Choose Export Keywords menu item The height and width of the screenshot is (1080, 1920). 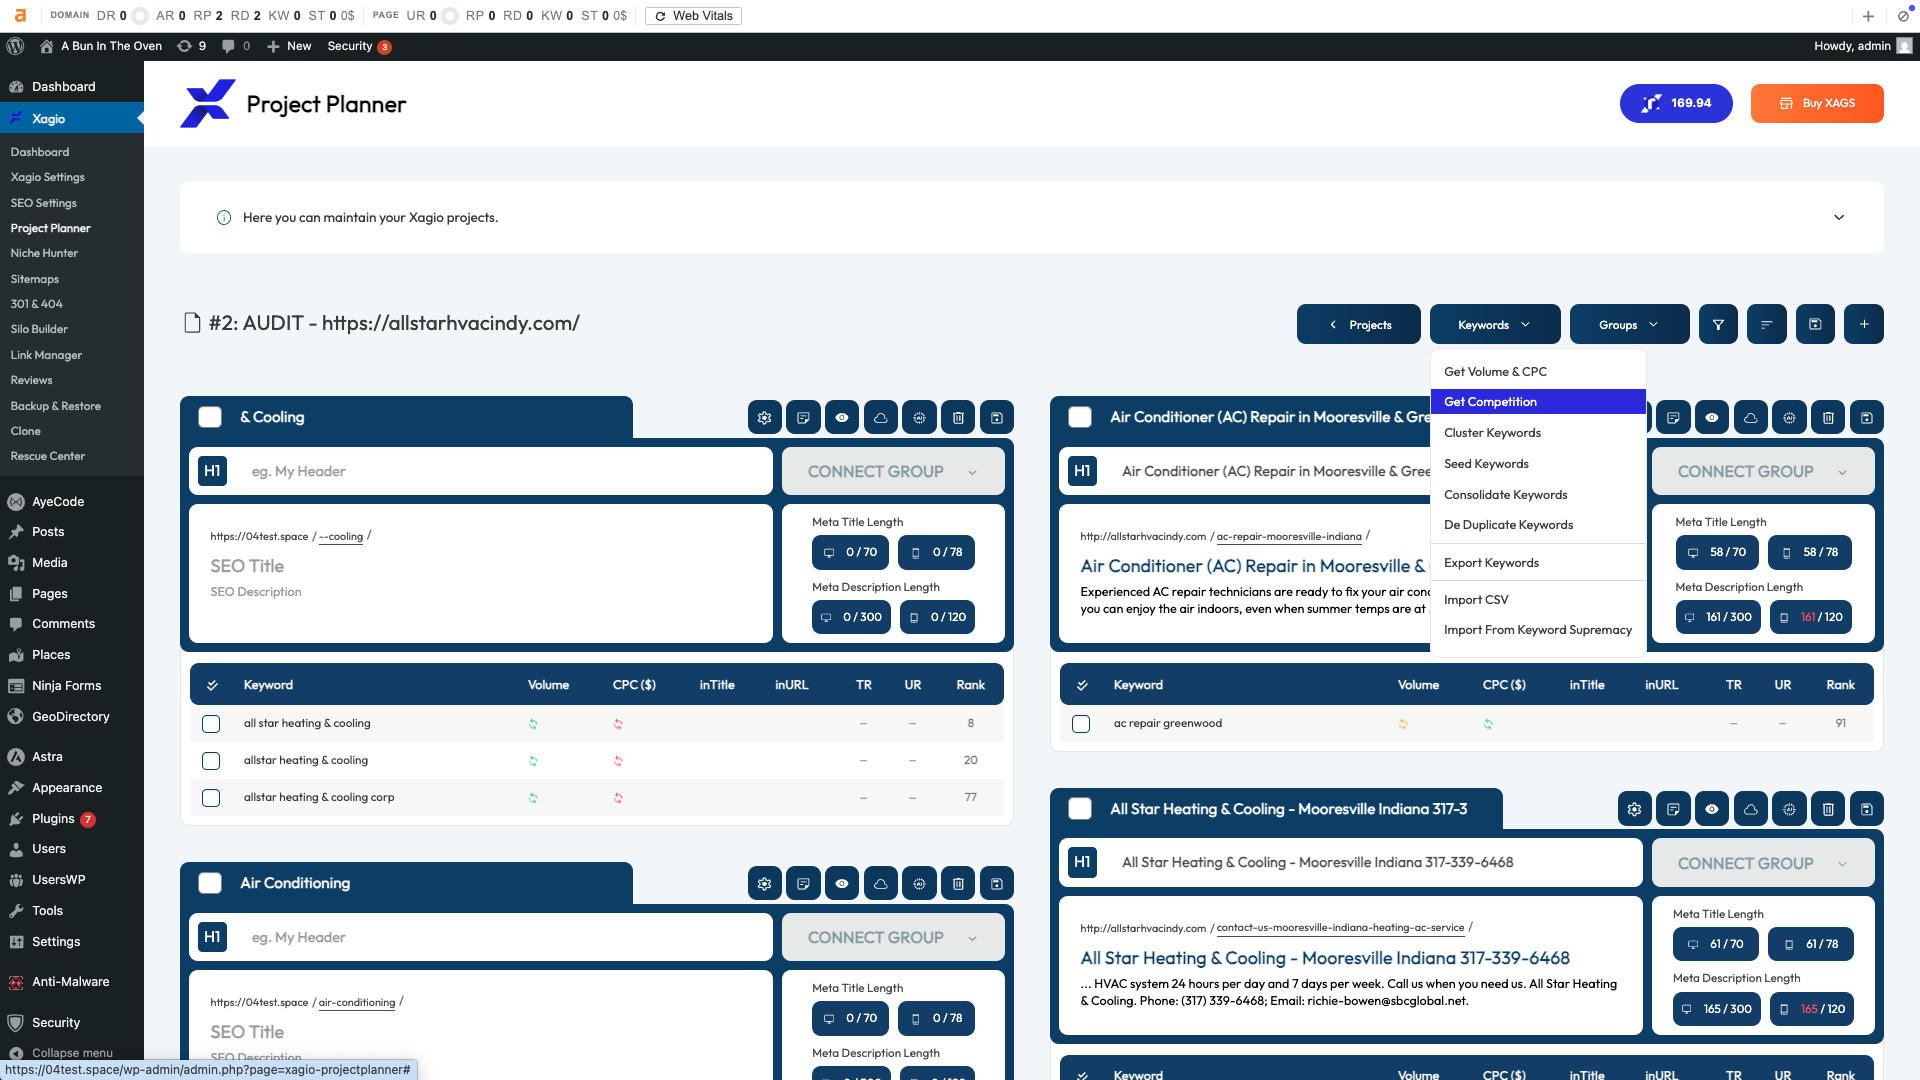[x=1538, y=563]
